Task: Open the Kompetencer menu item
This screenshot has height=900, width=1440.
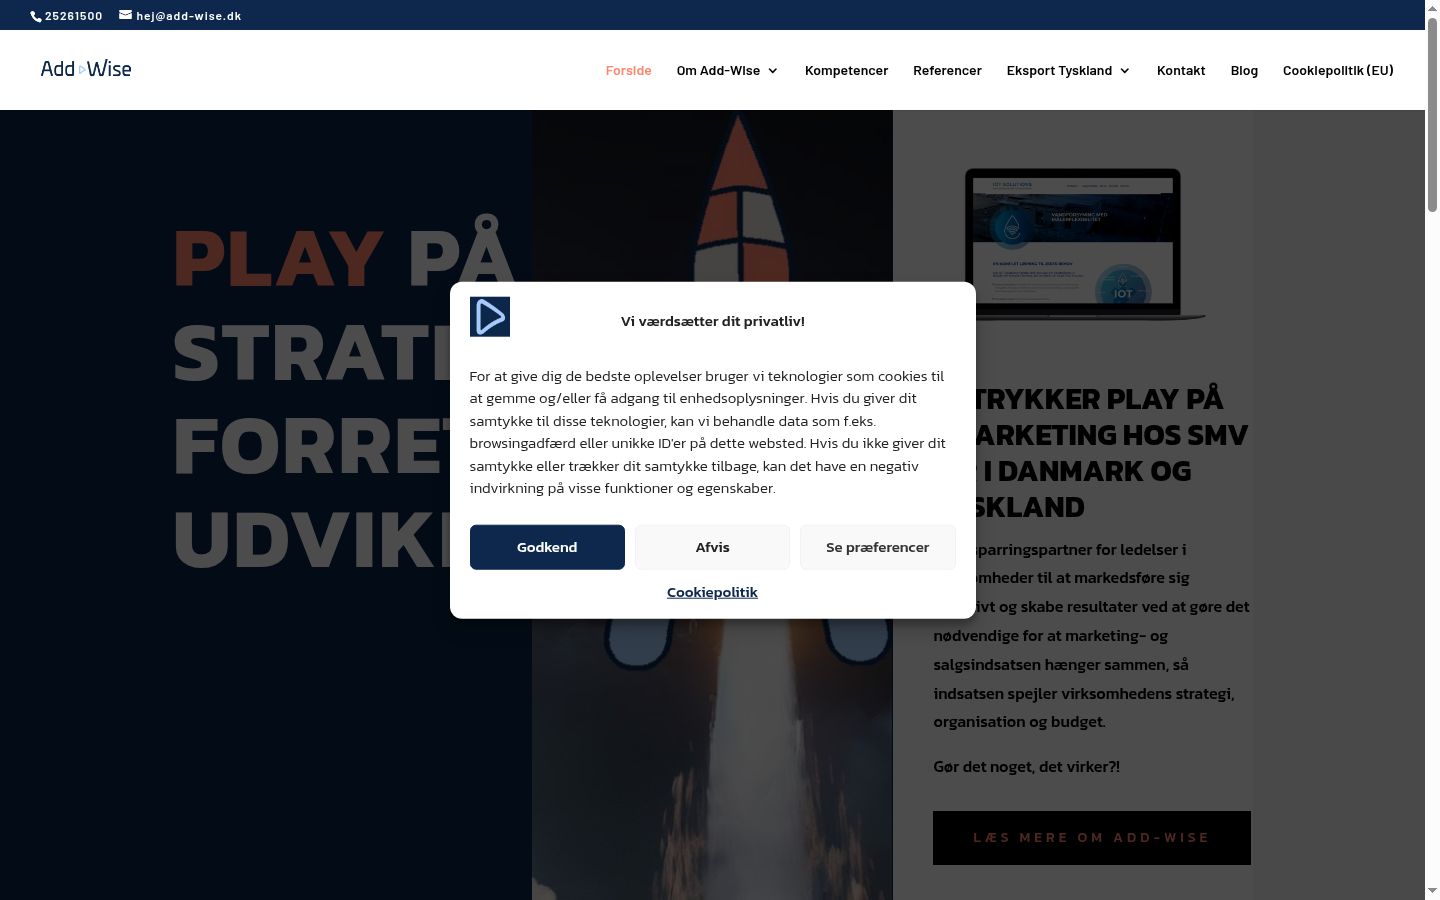Action: (x=846, y=70)
